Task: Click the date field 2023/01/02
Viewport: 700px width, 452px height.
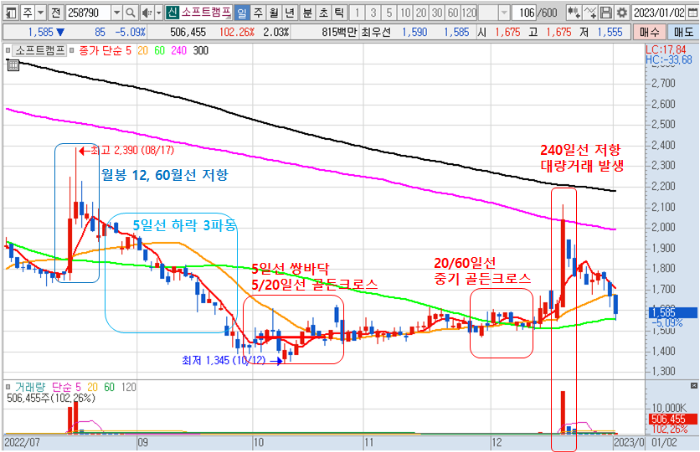Action: [x=659, y=13]
